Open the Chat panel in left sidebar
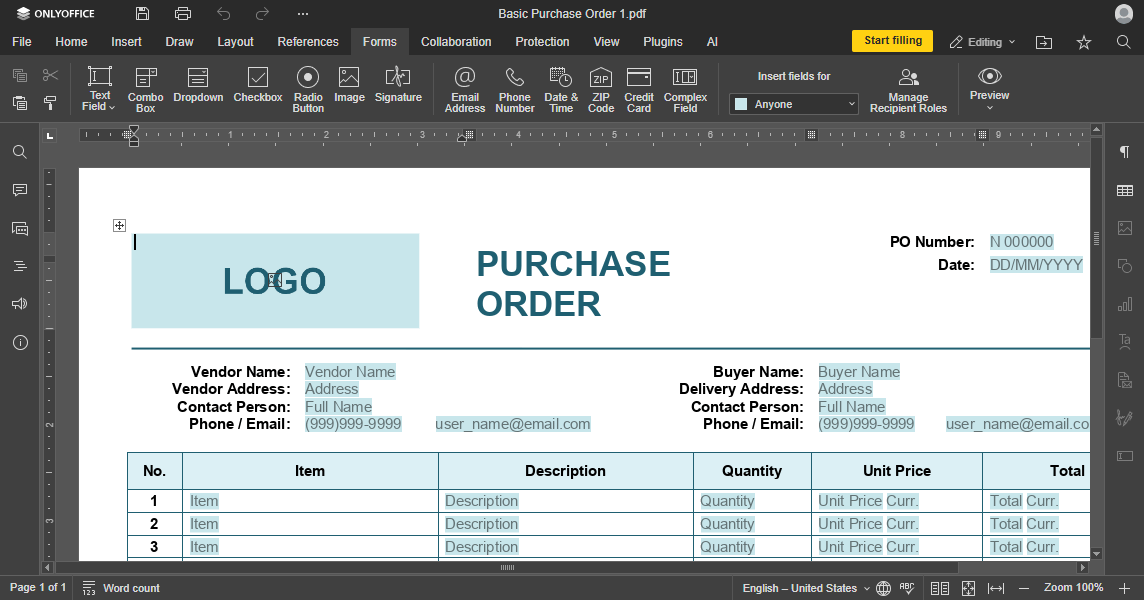Image resolution: width=1144 pixels, height=600 pixels. coord(20,228)
